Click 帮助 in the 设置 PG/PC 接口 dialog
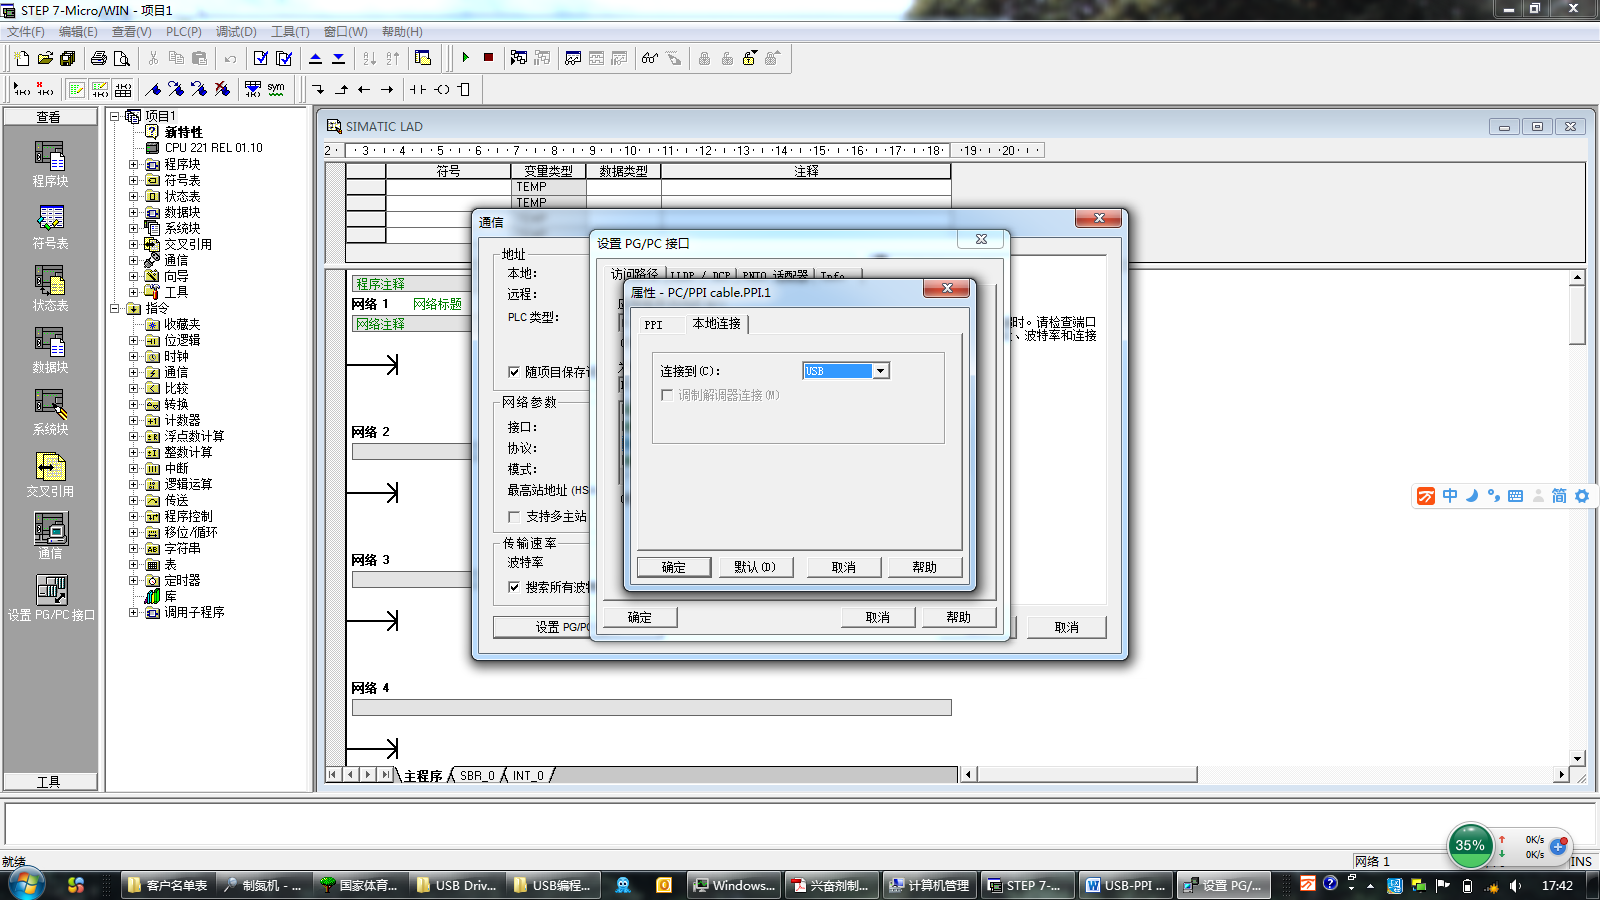 click(959, 617)
